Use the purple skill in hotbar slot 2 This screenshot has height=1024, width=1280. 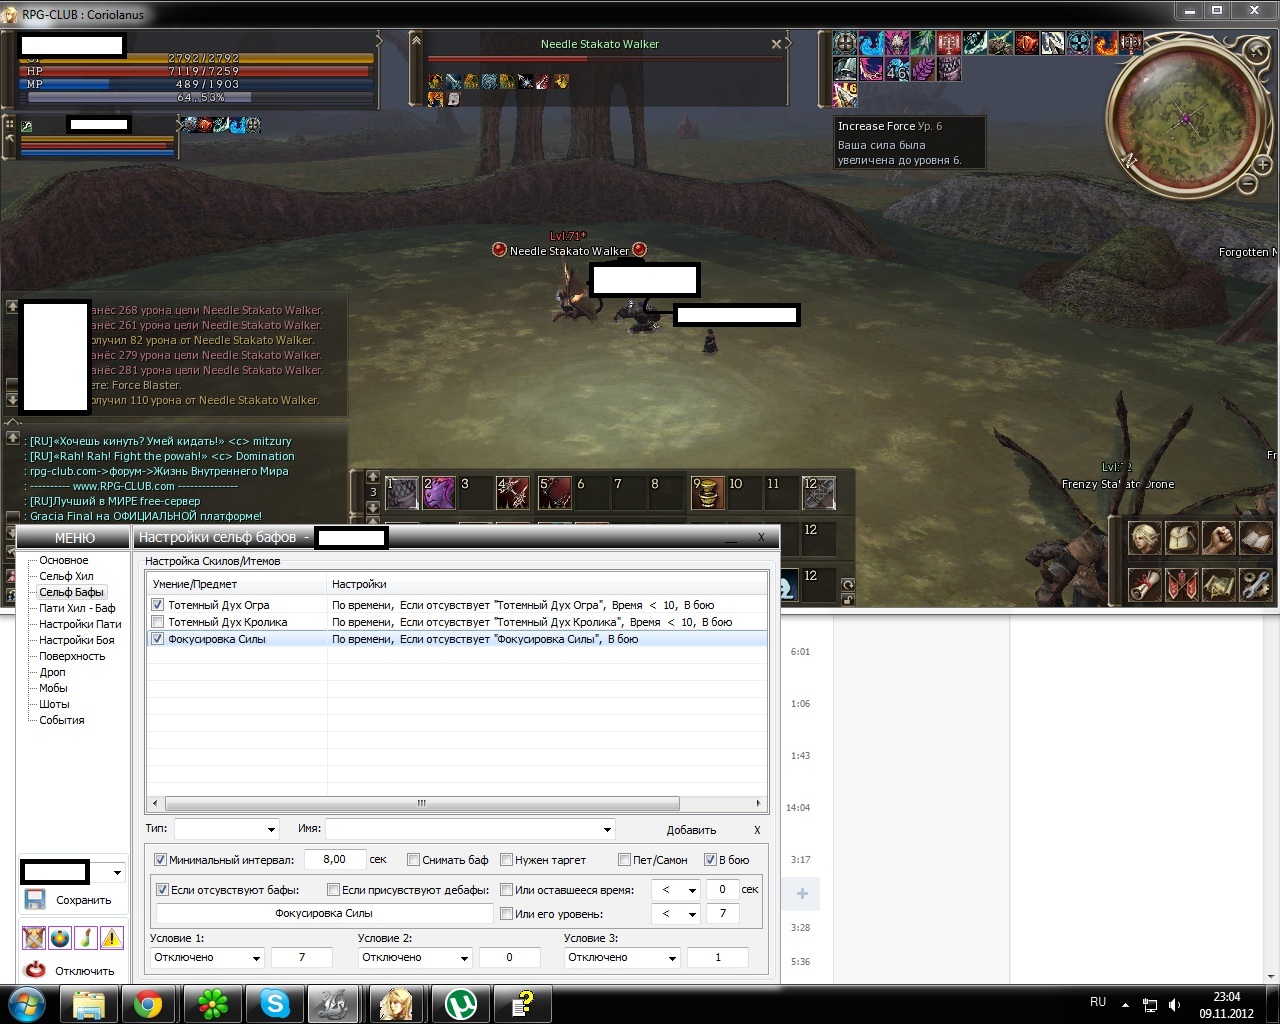[x=439, y=492]
